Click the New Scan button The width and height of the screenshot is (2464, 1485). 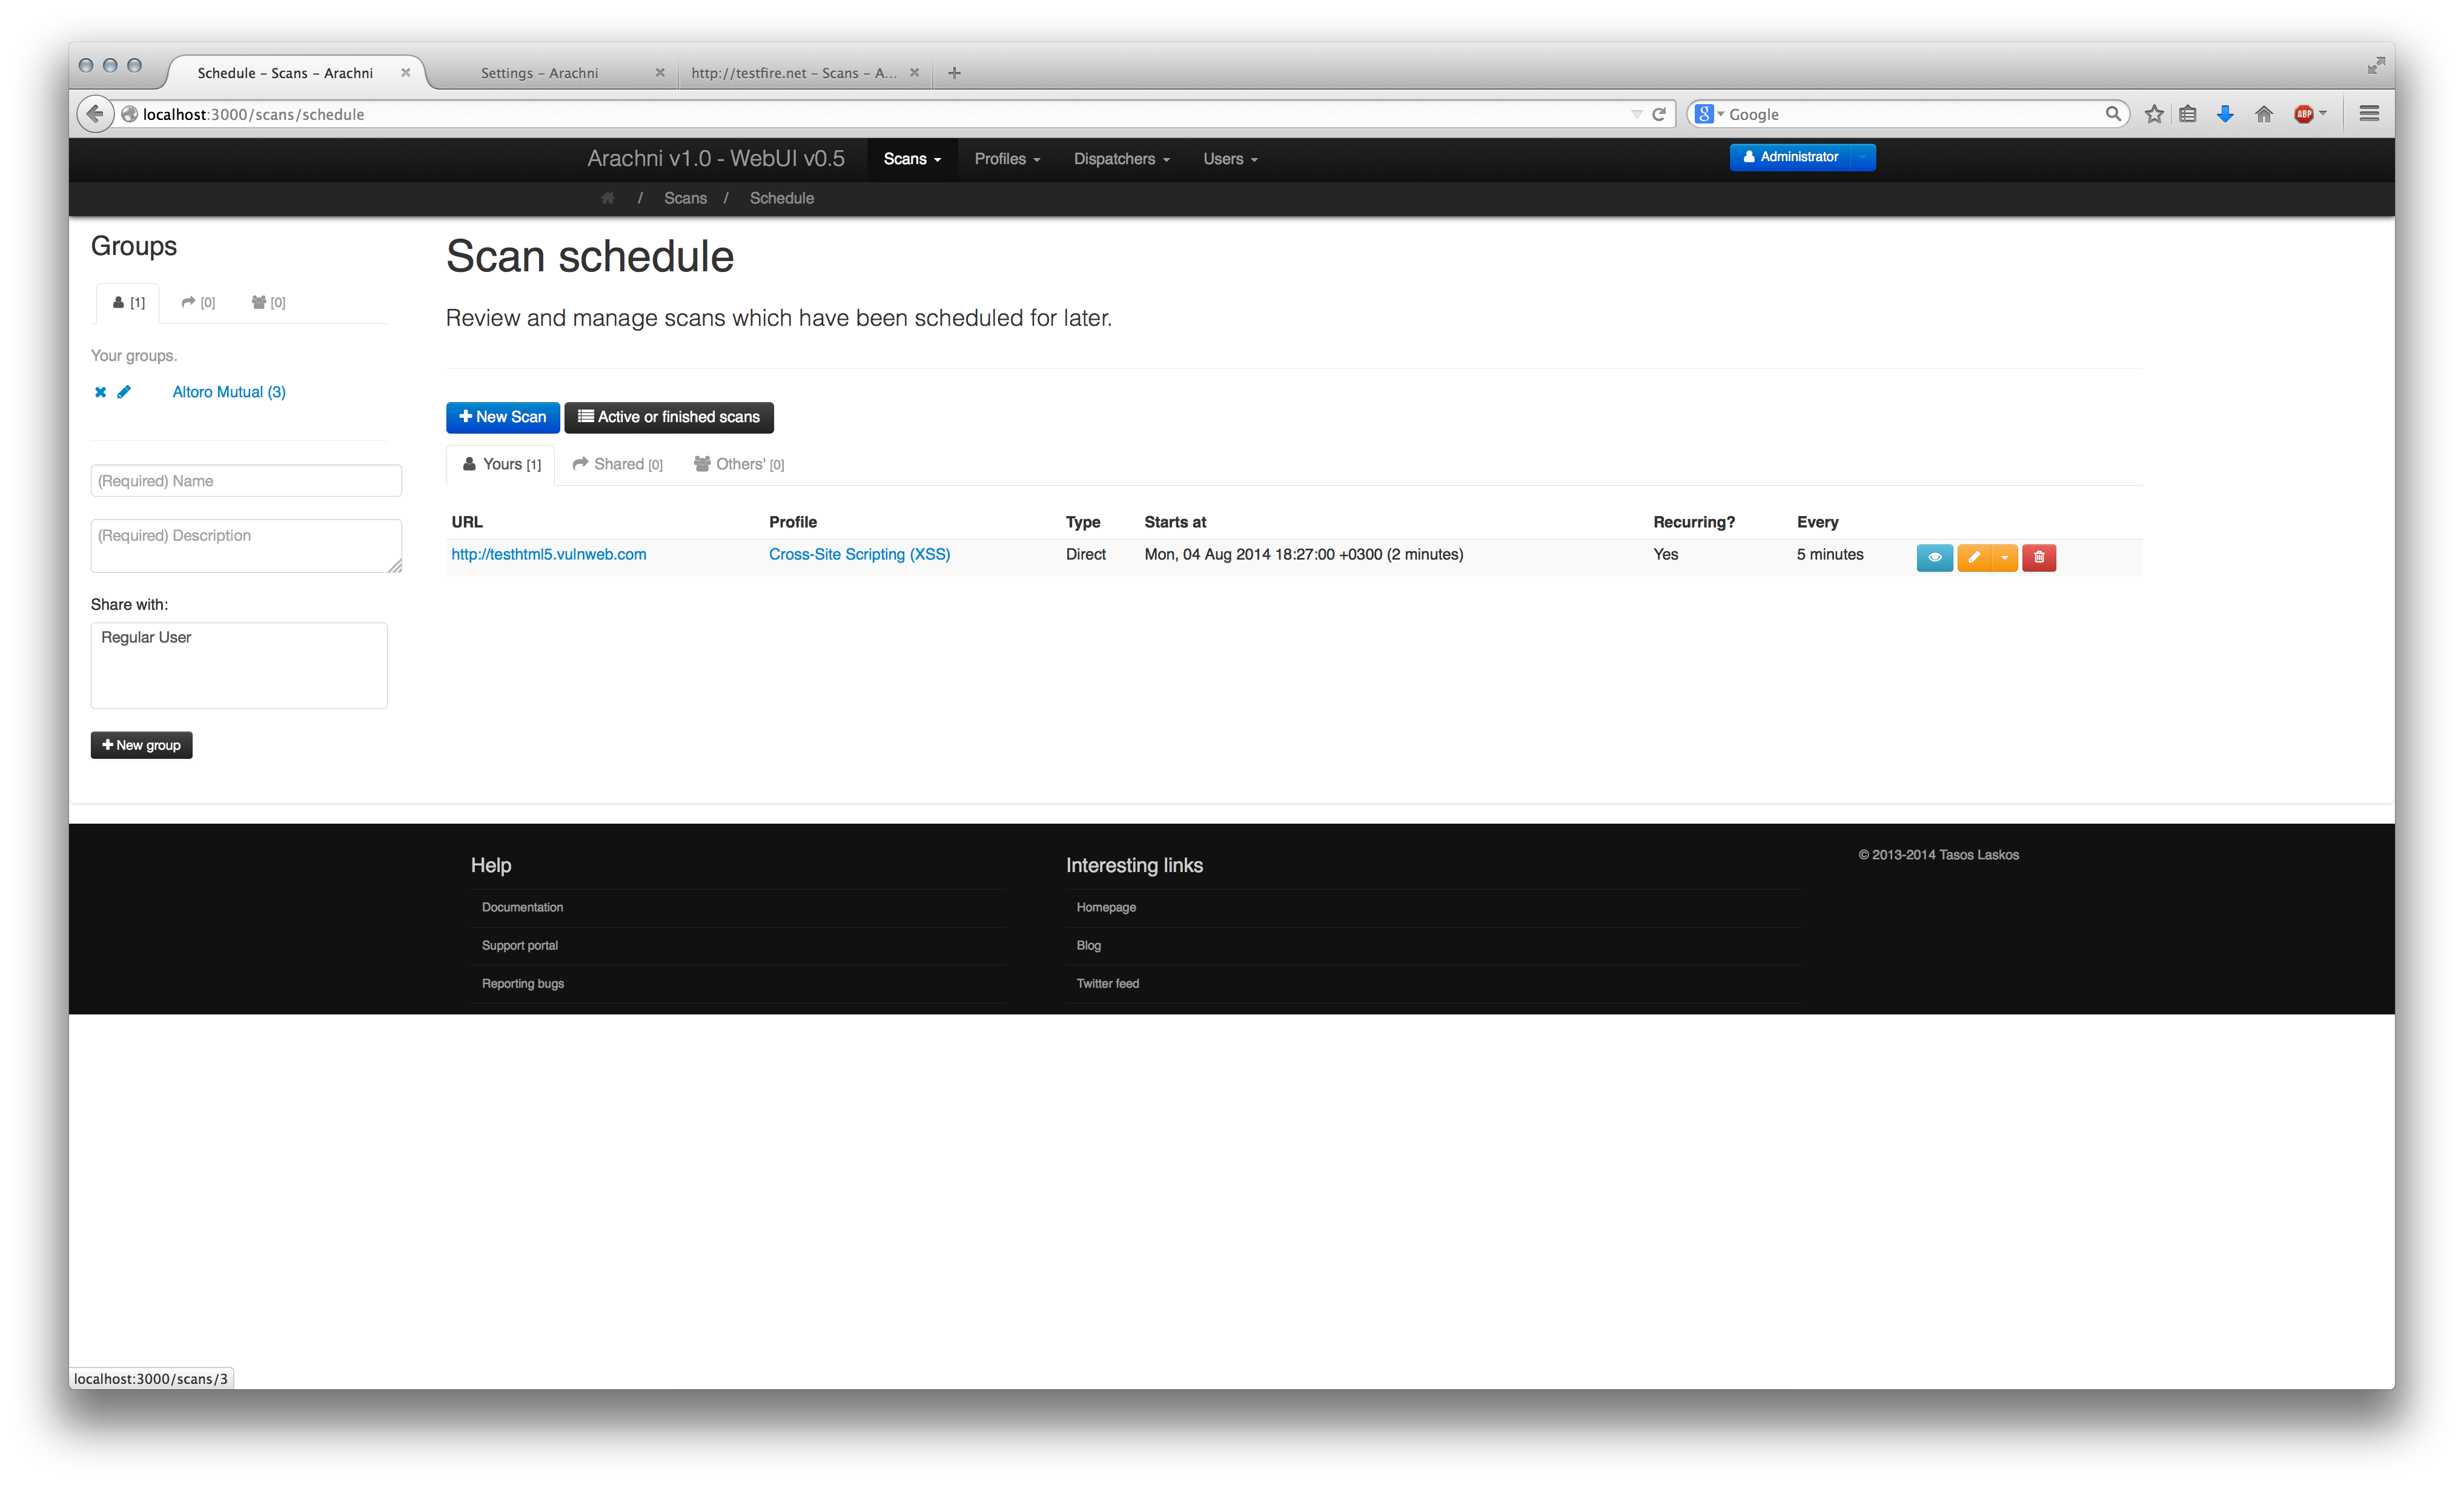(x=502, y=417)
